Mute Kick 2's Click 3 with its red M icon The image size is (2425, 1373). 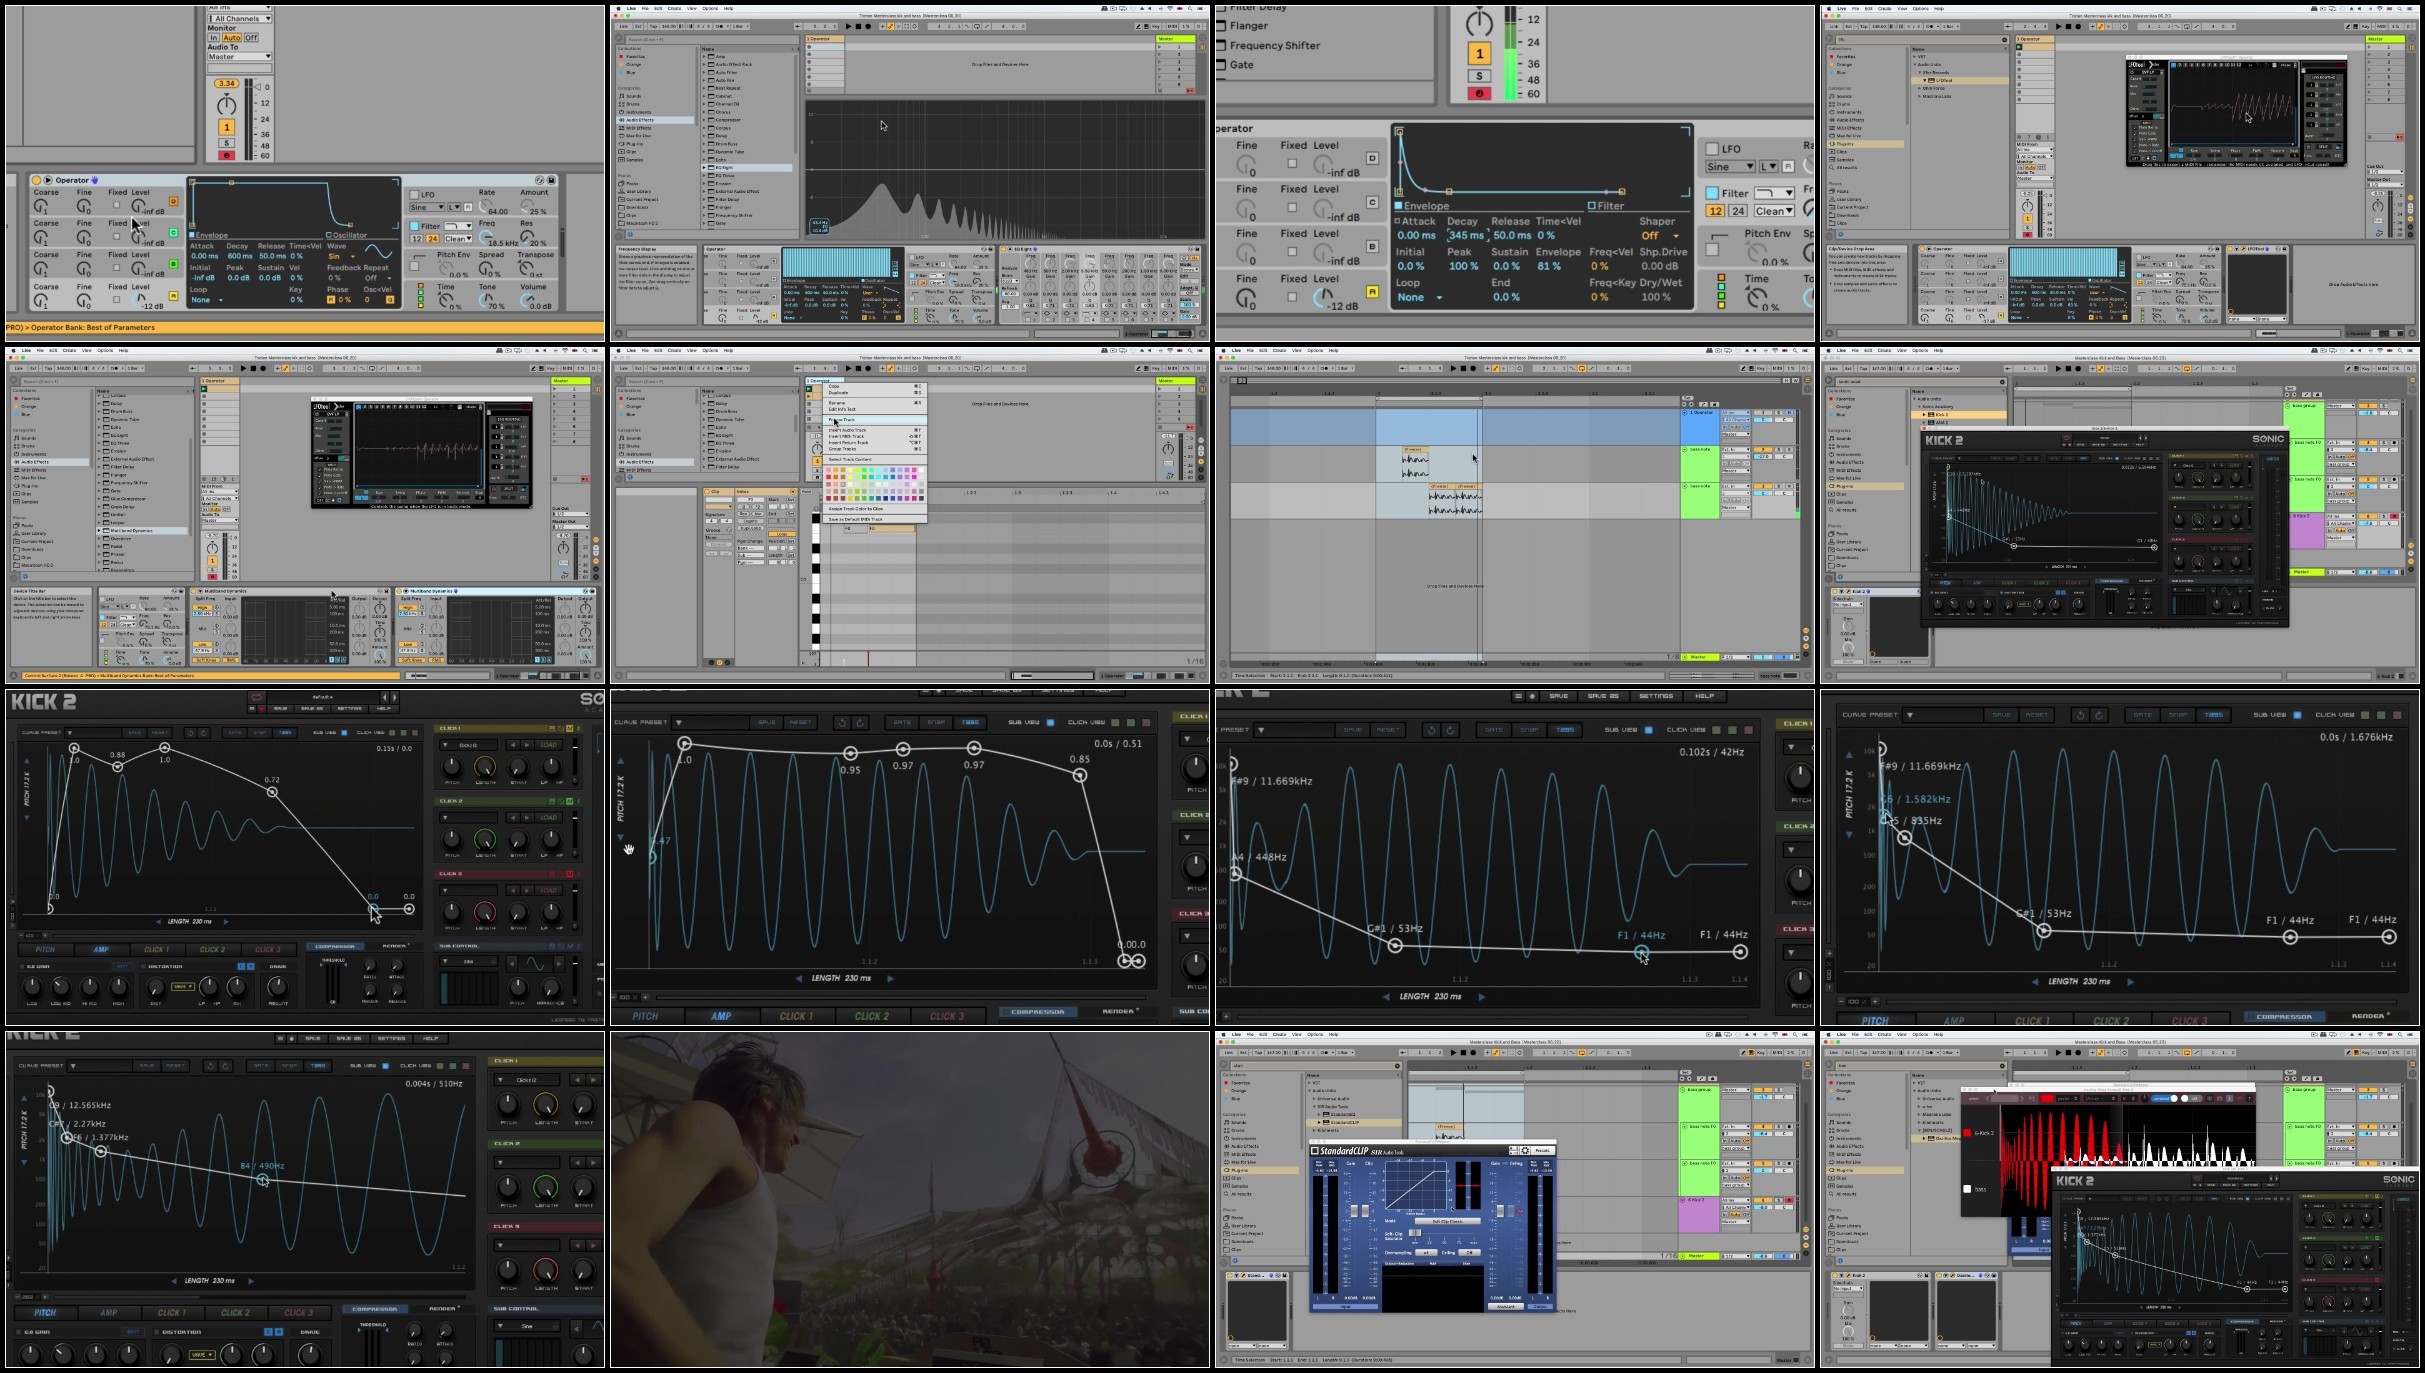569,874
